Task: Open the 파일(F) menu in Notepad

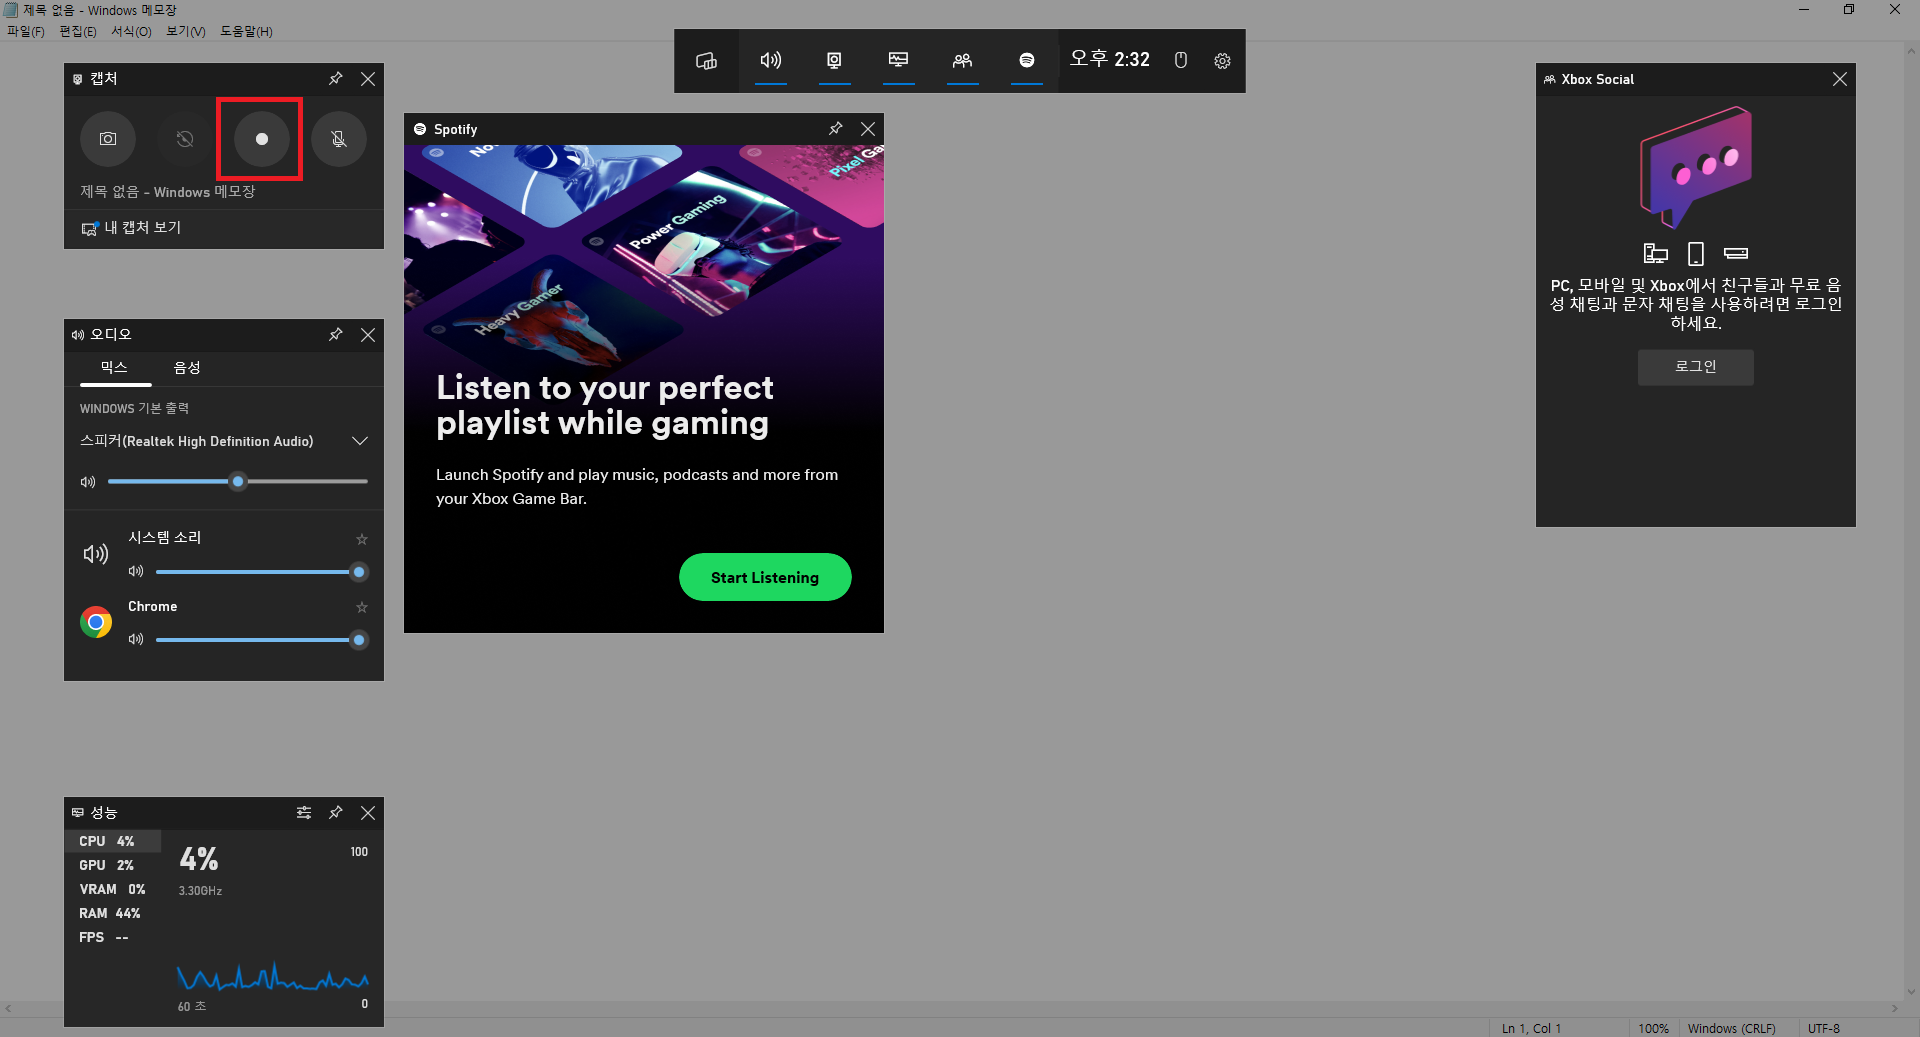Action: [26, 31]
